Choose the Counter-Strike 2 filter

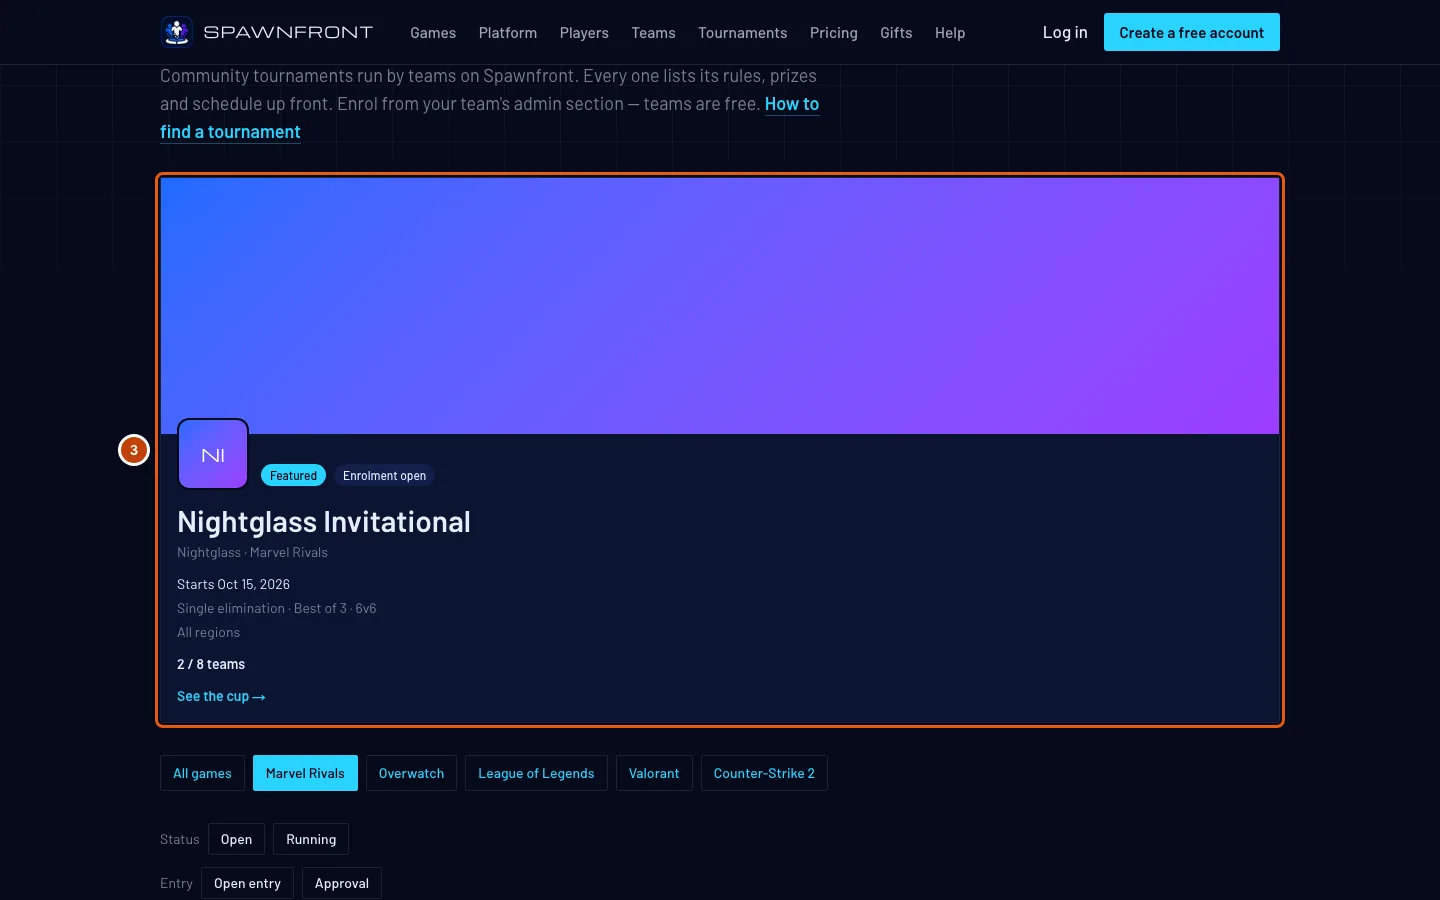(x=764, y=773)
